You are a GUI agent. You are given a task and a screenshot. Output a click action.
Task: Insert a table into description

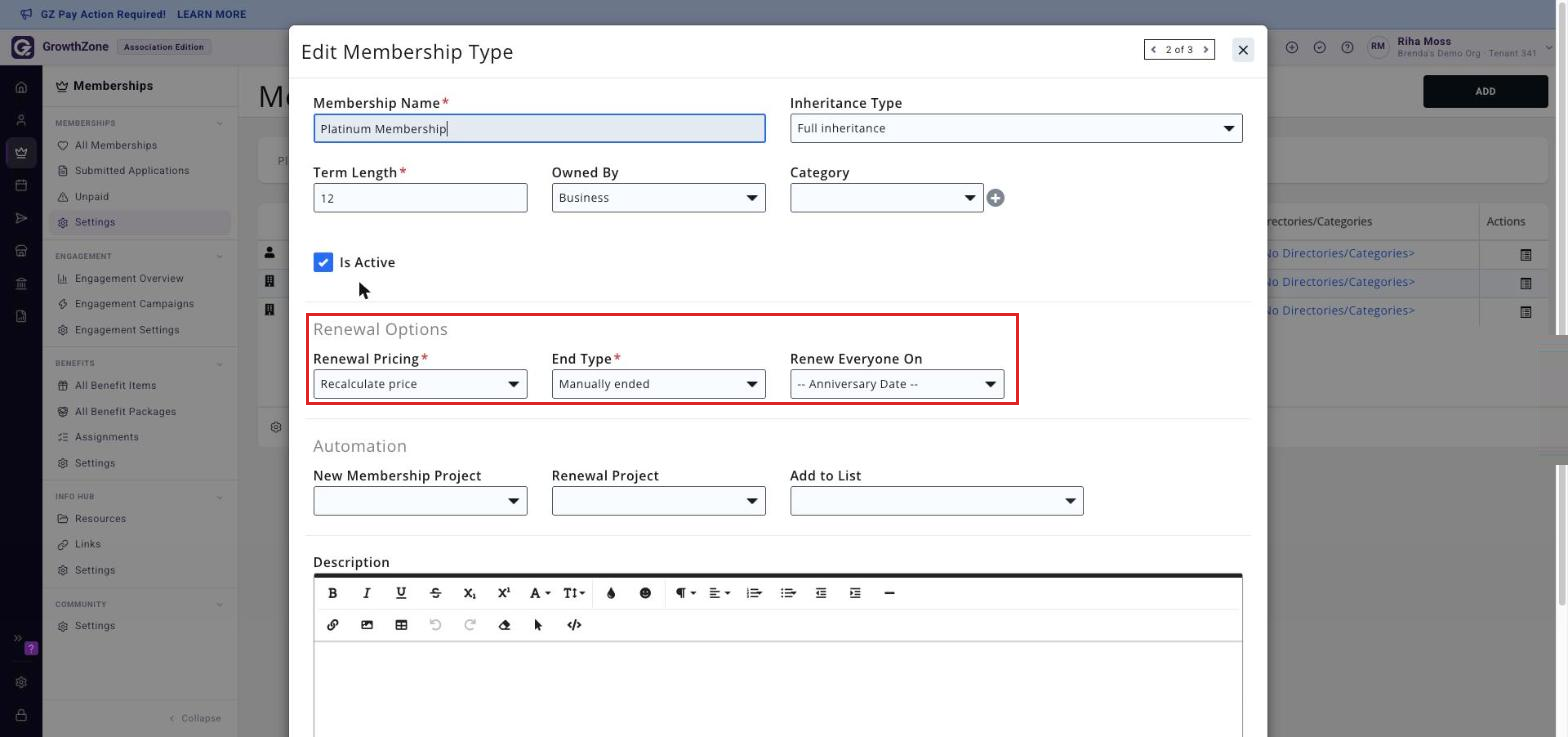401,625
